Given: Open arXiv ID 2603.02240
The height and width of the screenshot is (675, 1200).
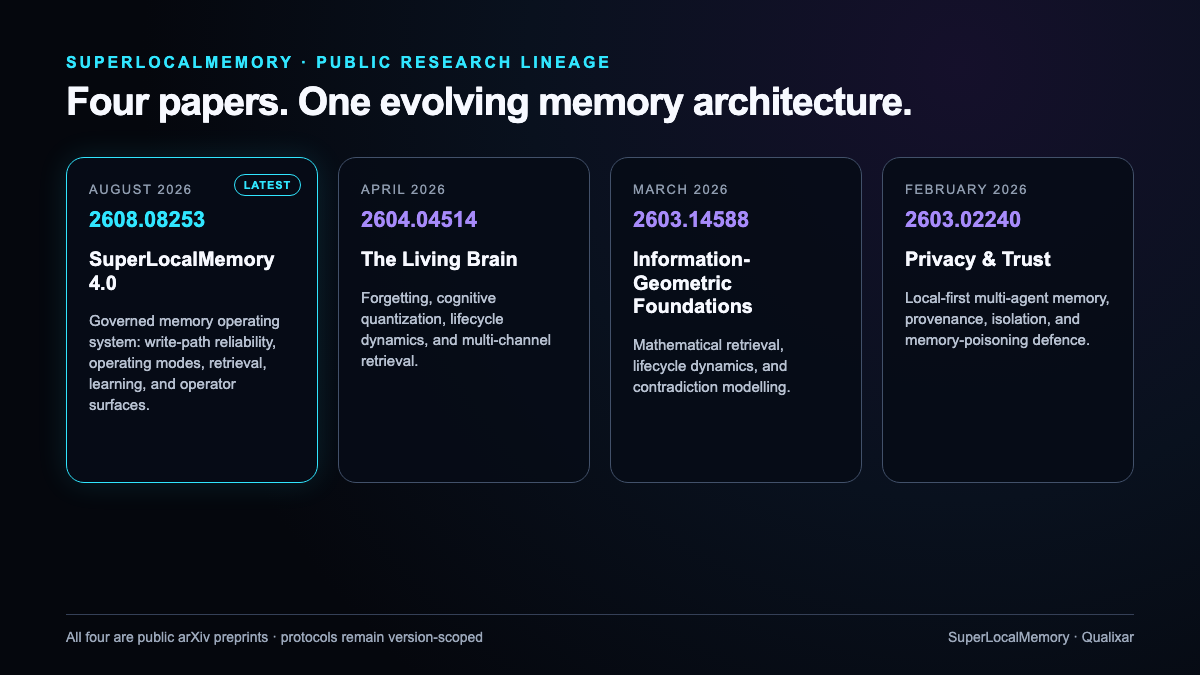Looking at the screenshot, I should point(963,219).
